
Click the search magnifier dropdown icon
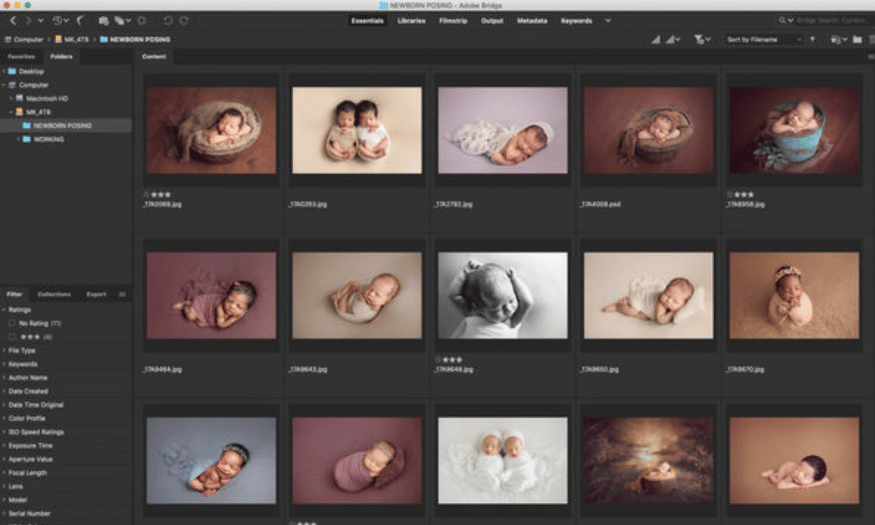click(786, 21)
